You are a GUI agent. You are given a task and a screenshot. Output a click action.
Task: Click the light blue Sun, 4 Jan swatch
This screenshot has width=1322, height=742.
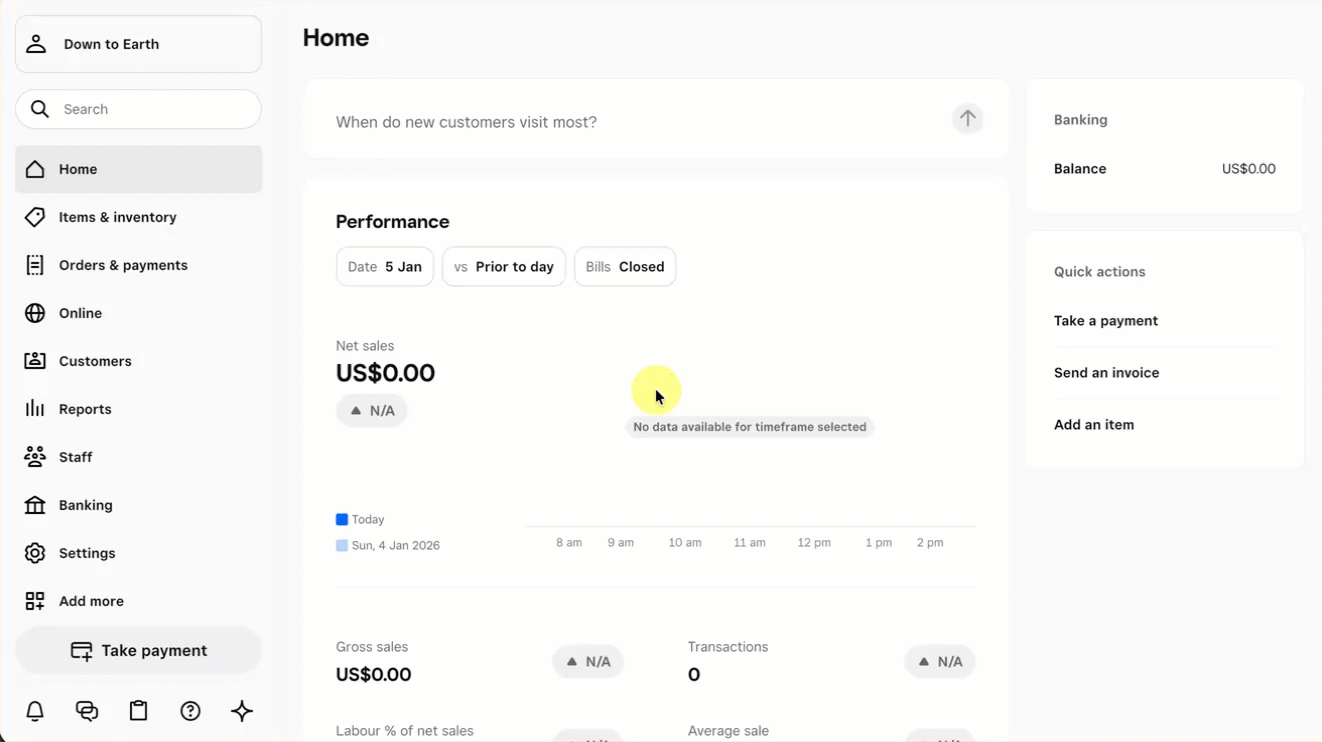tap(342, 546)
